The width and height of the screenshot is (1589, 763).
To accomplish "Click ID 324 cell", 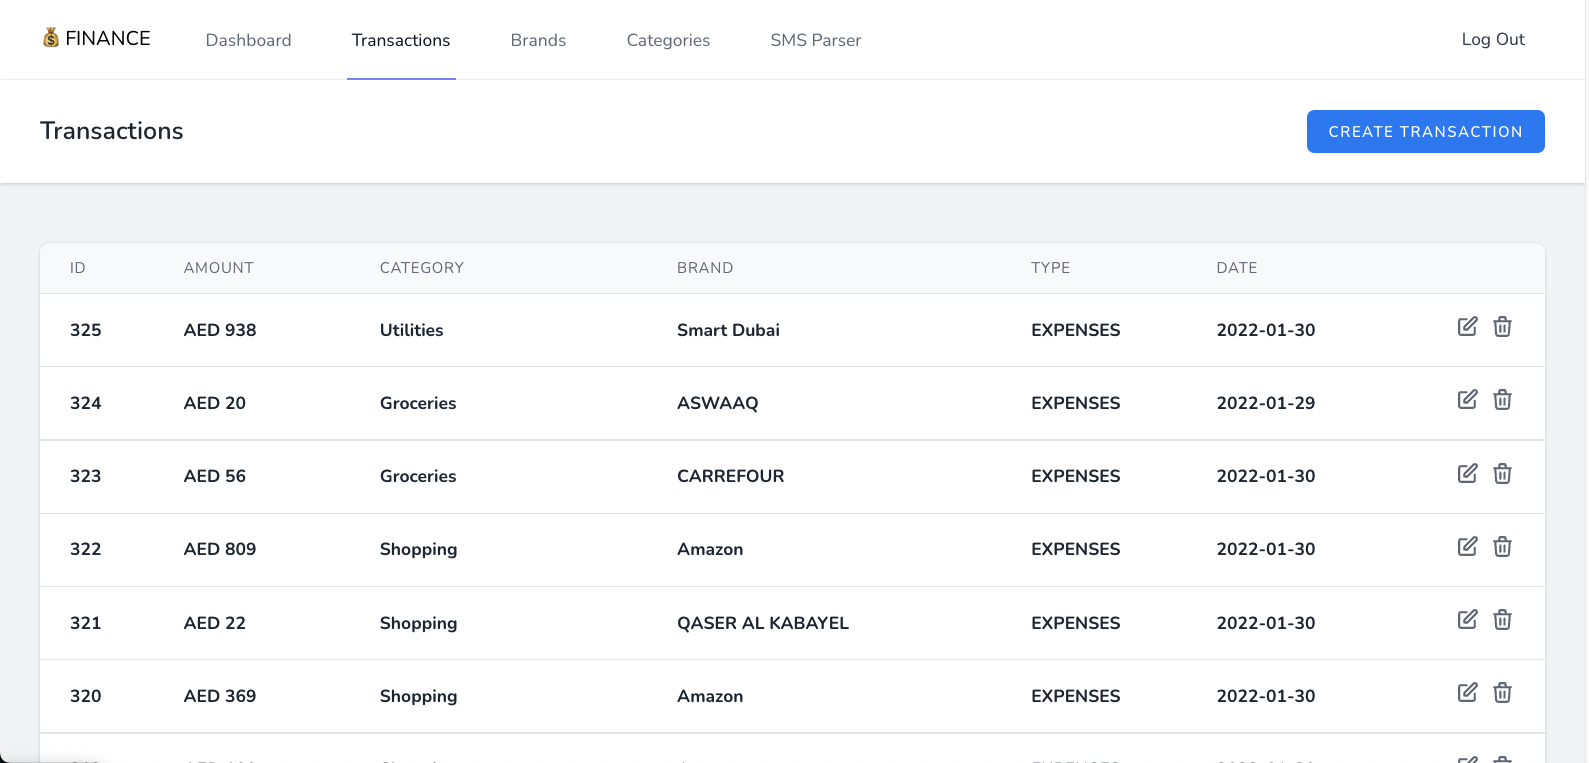I will click(86, 403).
